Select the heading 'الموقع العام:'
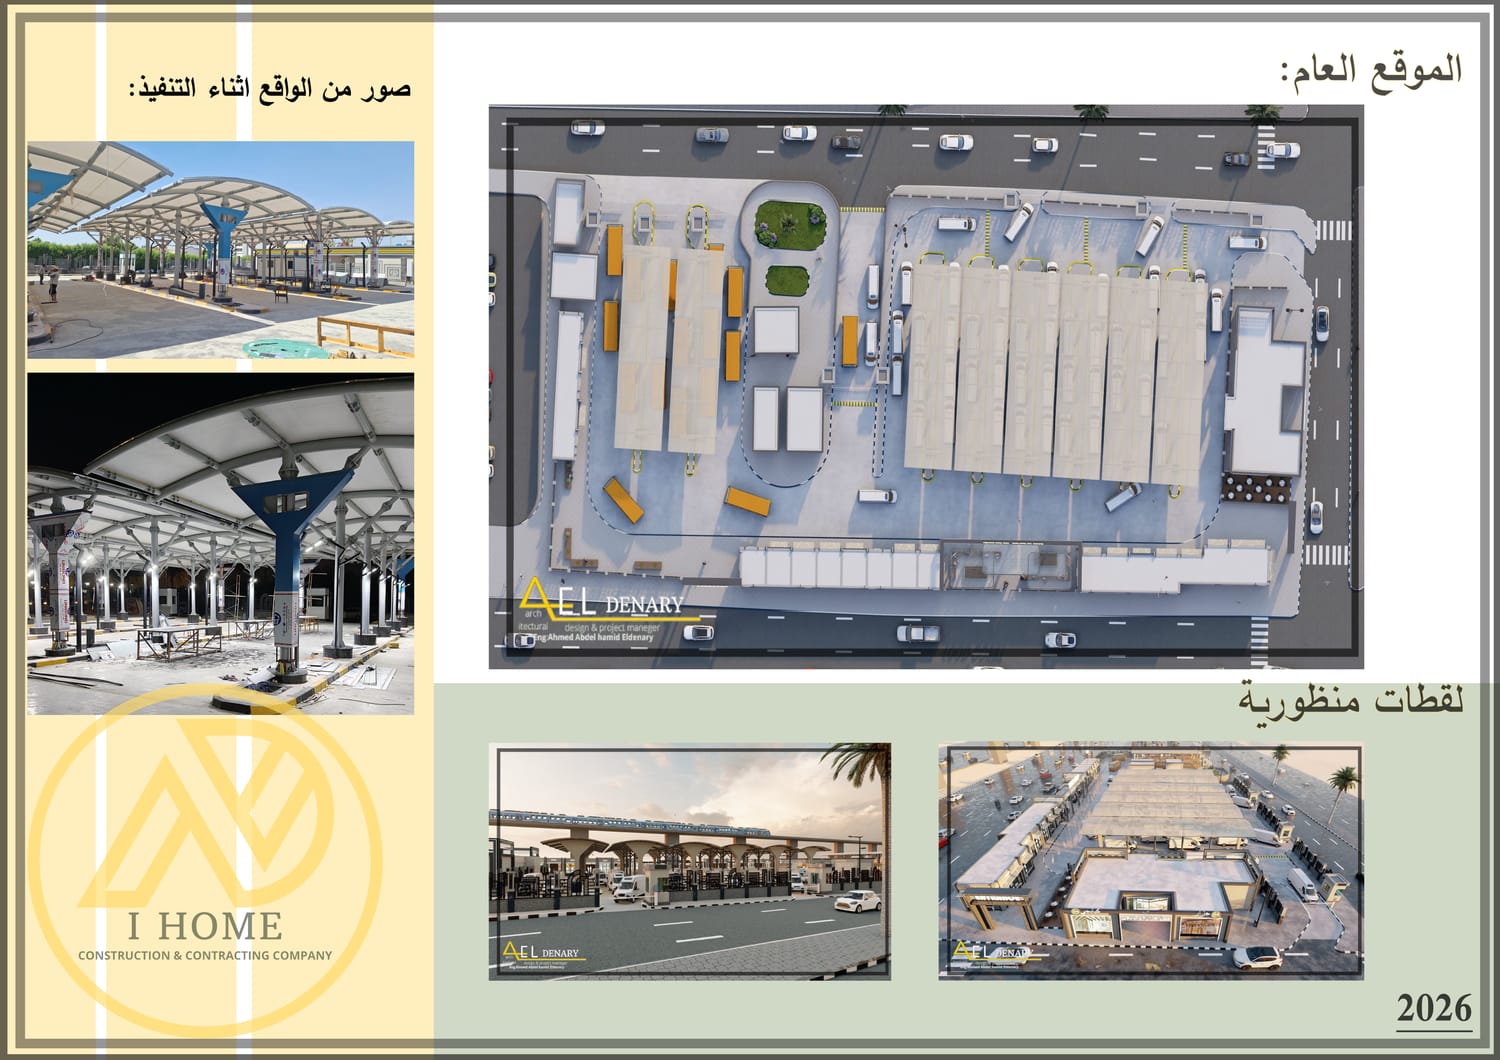1500x1060 pixels. (1371, 71)
